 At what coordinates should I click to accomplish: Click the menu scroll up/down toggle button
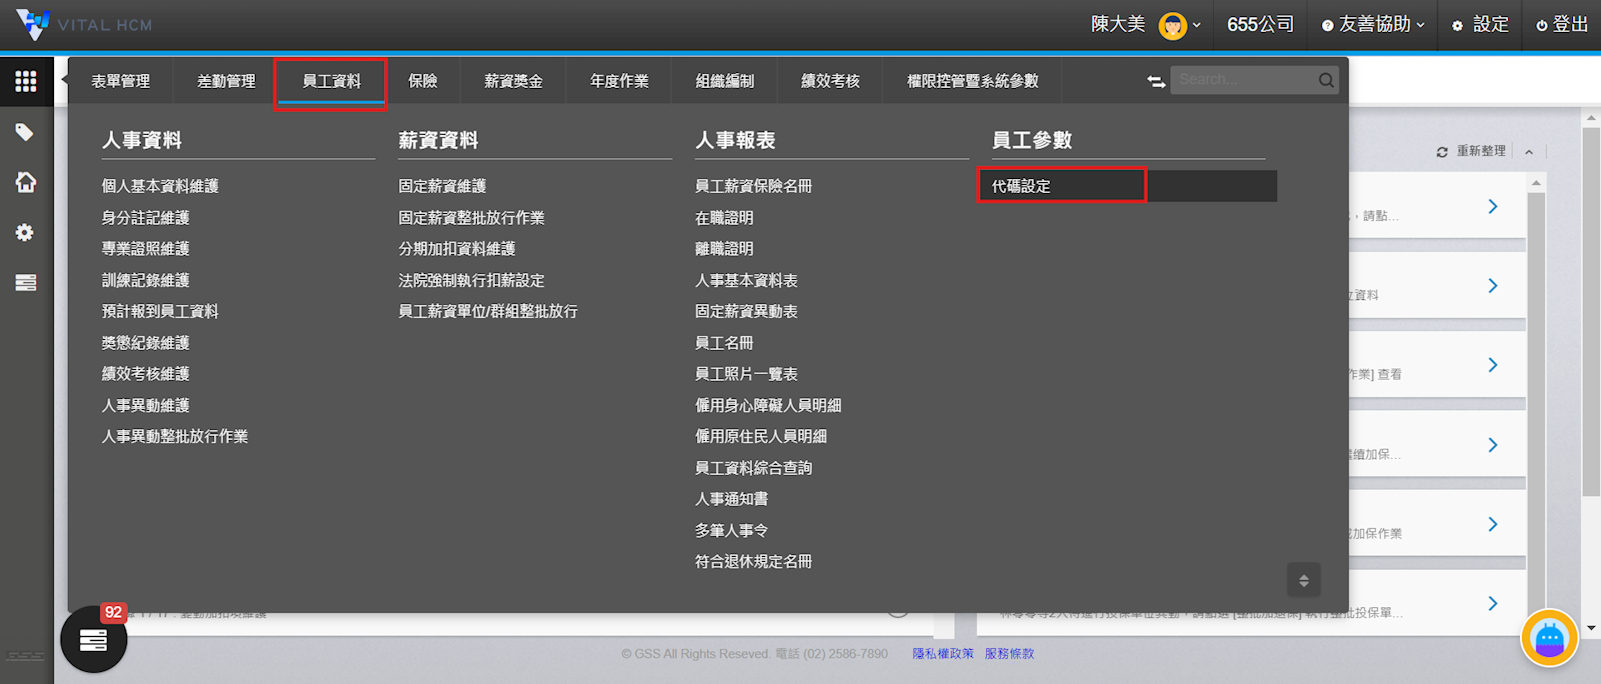tap(1303, 580)
